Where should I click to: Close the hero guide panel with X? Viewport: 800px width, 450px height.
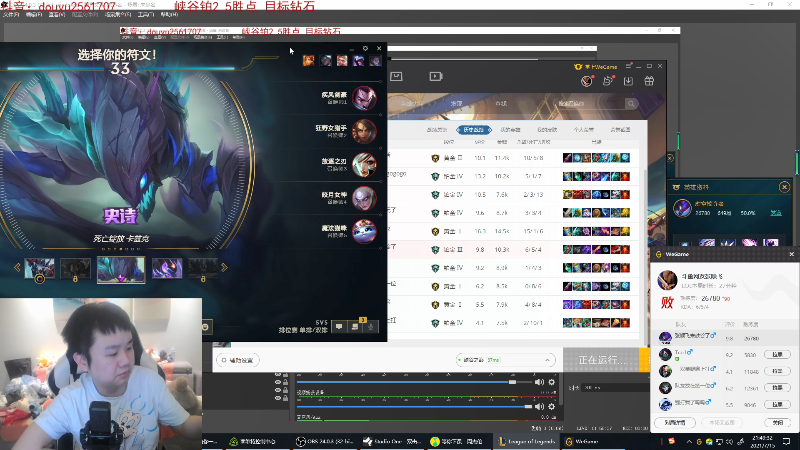click(x=785, y=187)
